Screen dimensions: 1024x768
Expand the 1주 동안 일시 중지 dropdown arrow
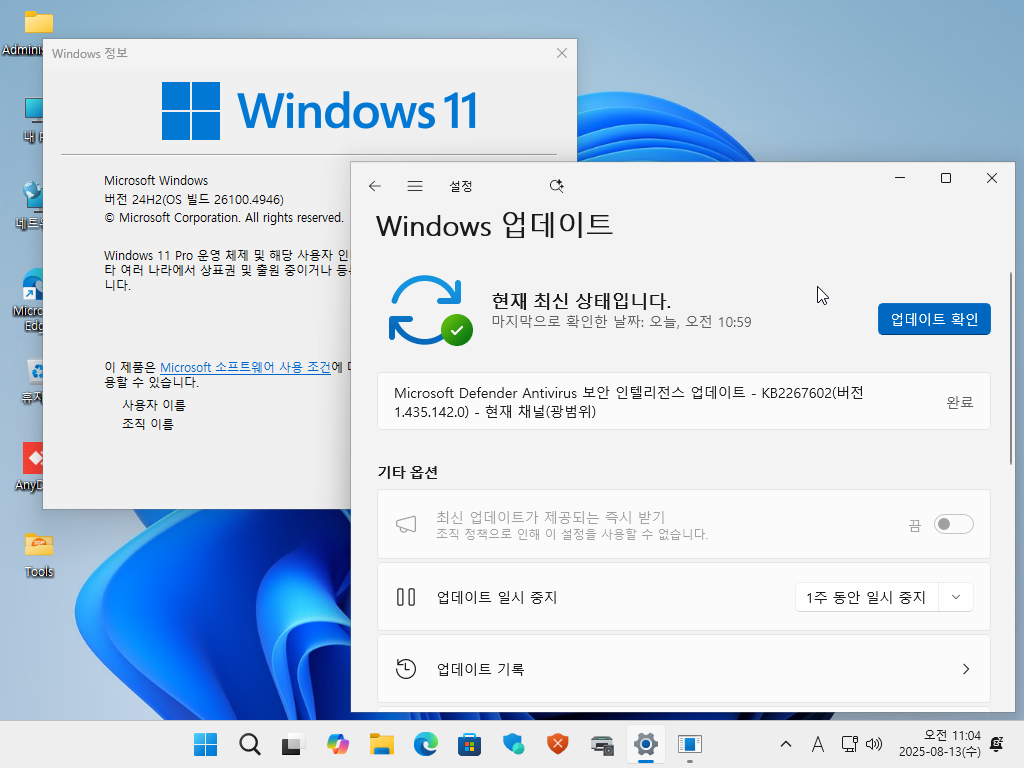tap(956, 597)
